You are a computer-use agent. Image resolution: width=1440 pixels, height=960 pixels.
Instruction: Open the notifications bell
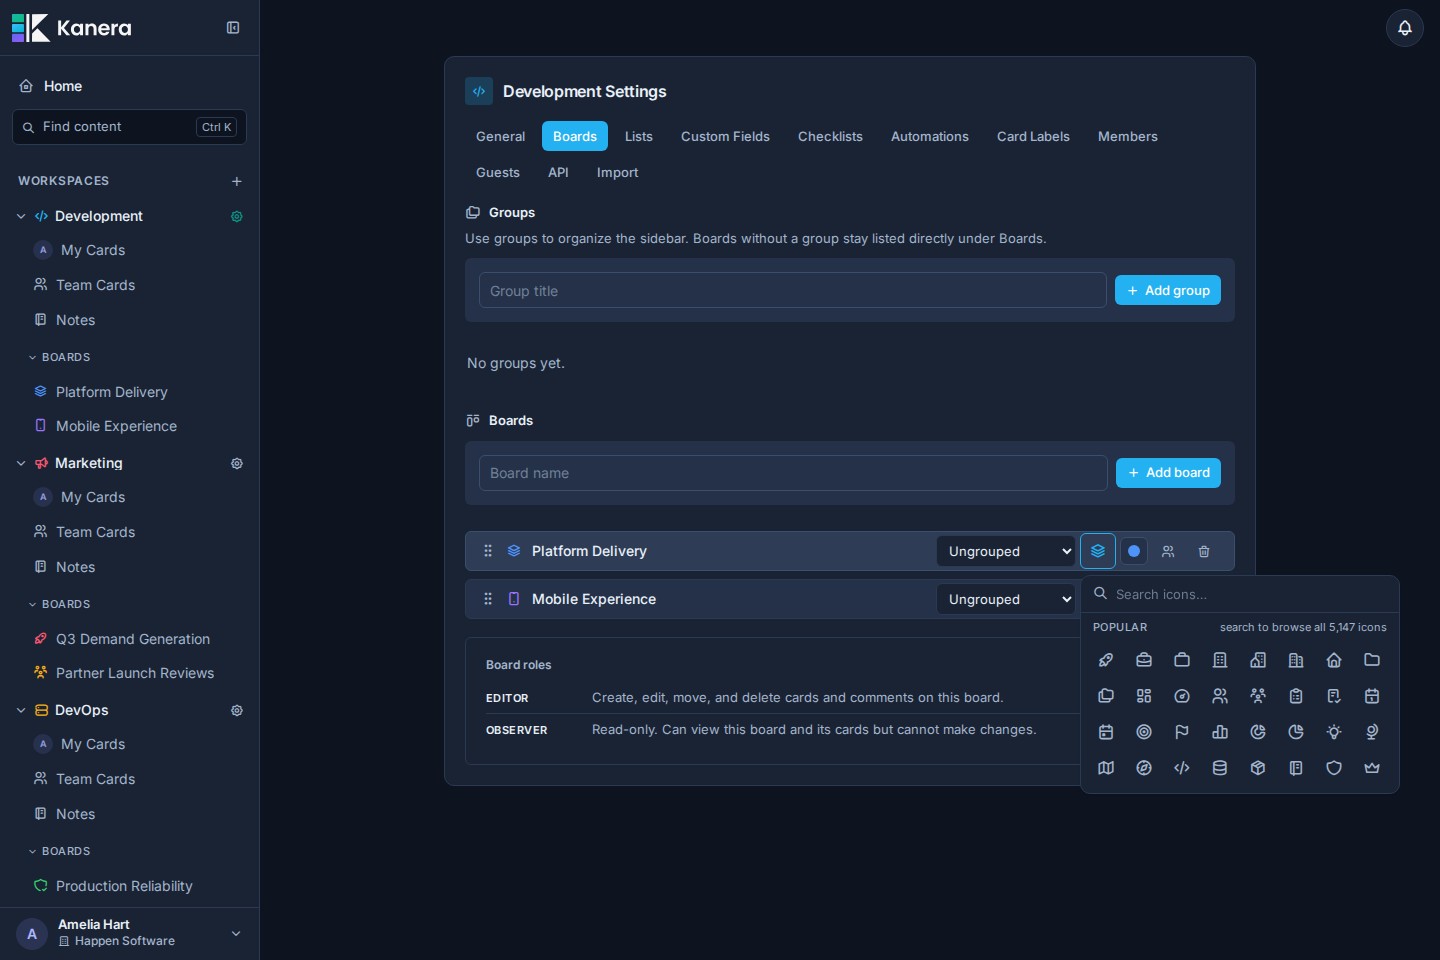tap(1405, 28)
